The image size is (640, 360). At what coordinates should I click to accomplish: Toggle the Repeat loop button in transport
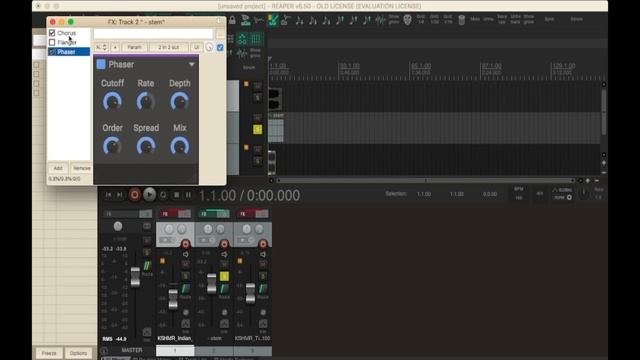click(x=163, y=195)
